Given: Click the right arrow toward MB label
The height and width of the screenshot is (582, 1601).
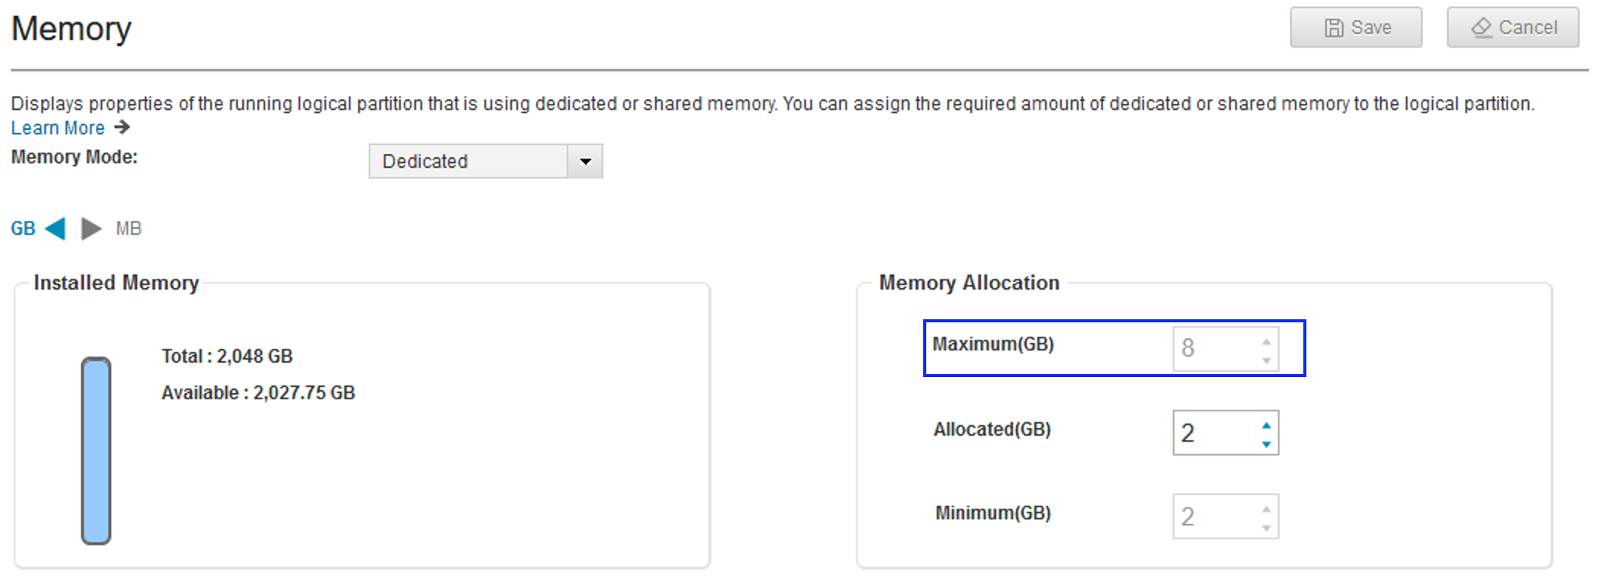Looking at the screenshot, I should (91, 228).
